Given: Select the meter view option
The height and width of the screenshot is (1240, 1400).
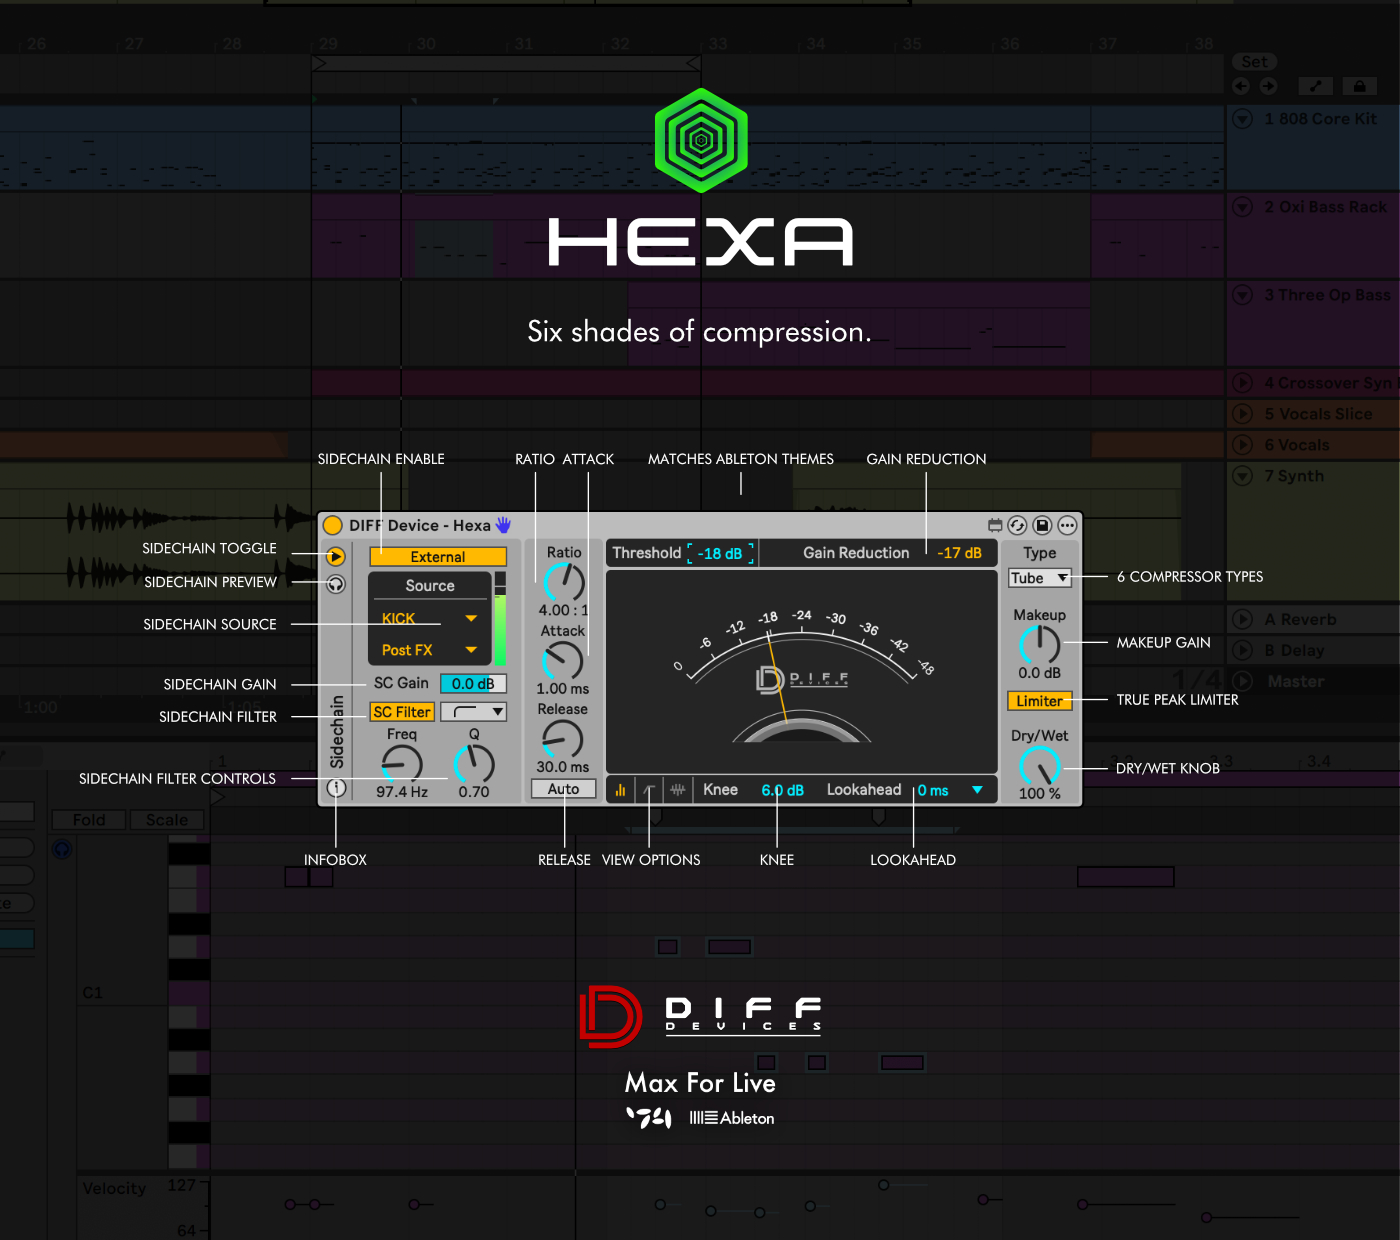Looking at the screenshot, I should tap(620, 790).
